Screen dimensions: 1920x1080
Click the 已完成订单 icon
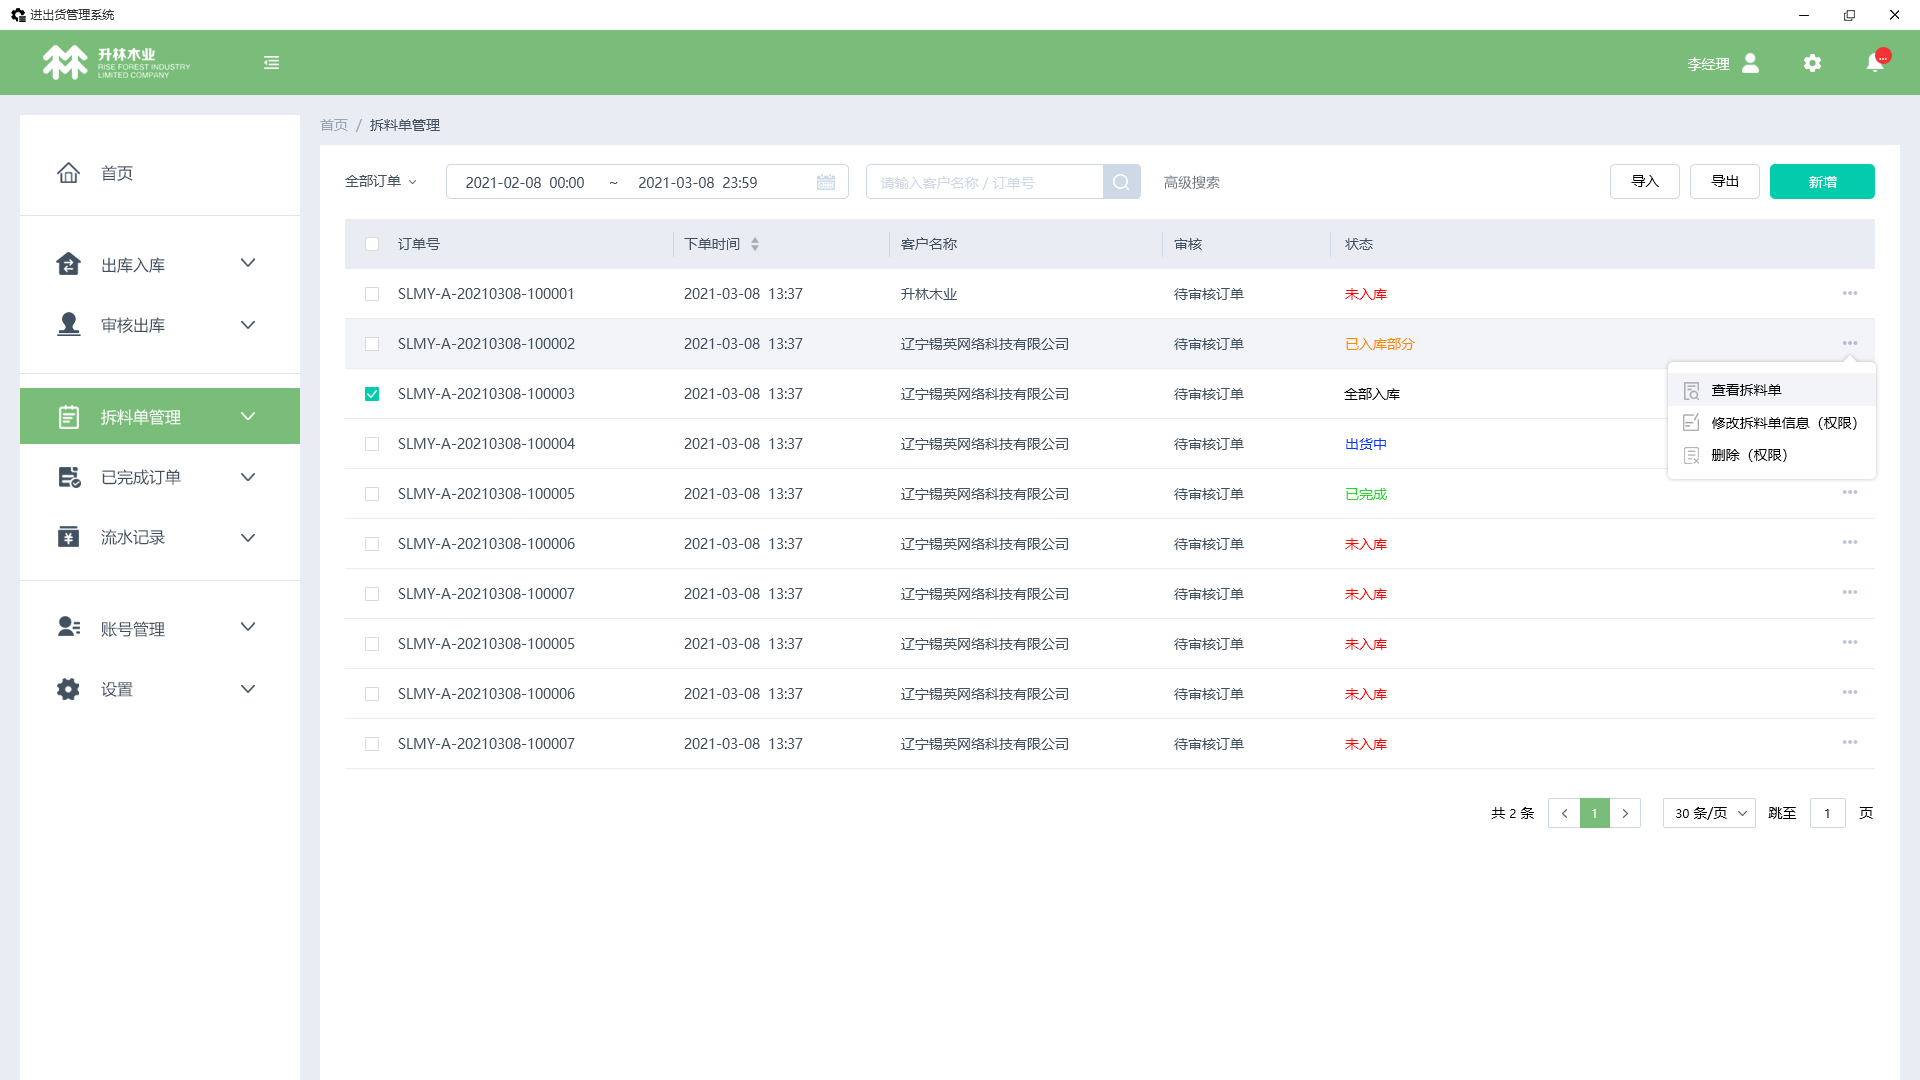point(68,477)
